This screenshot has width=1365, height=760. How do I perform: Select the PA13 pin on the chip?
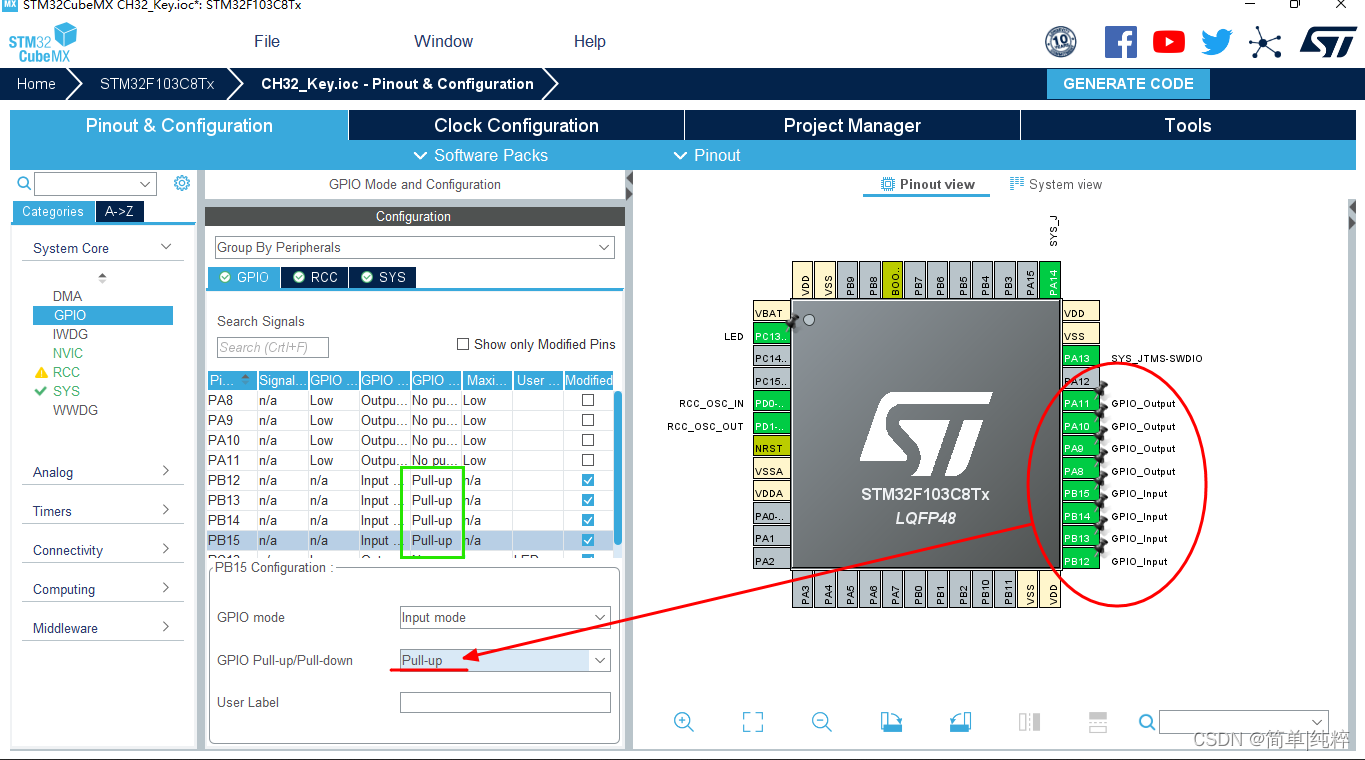point(1080,358)
